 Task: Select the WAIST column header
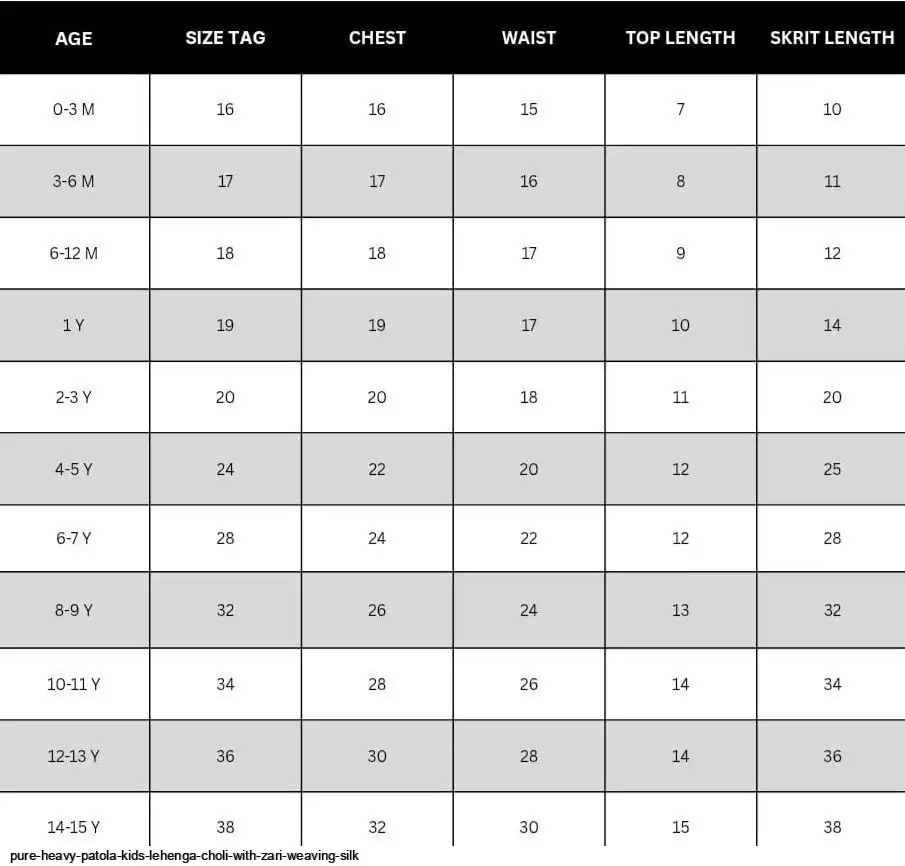point(529,38)
